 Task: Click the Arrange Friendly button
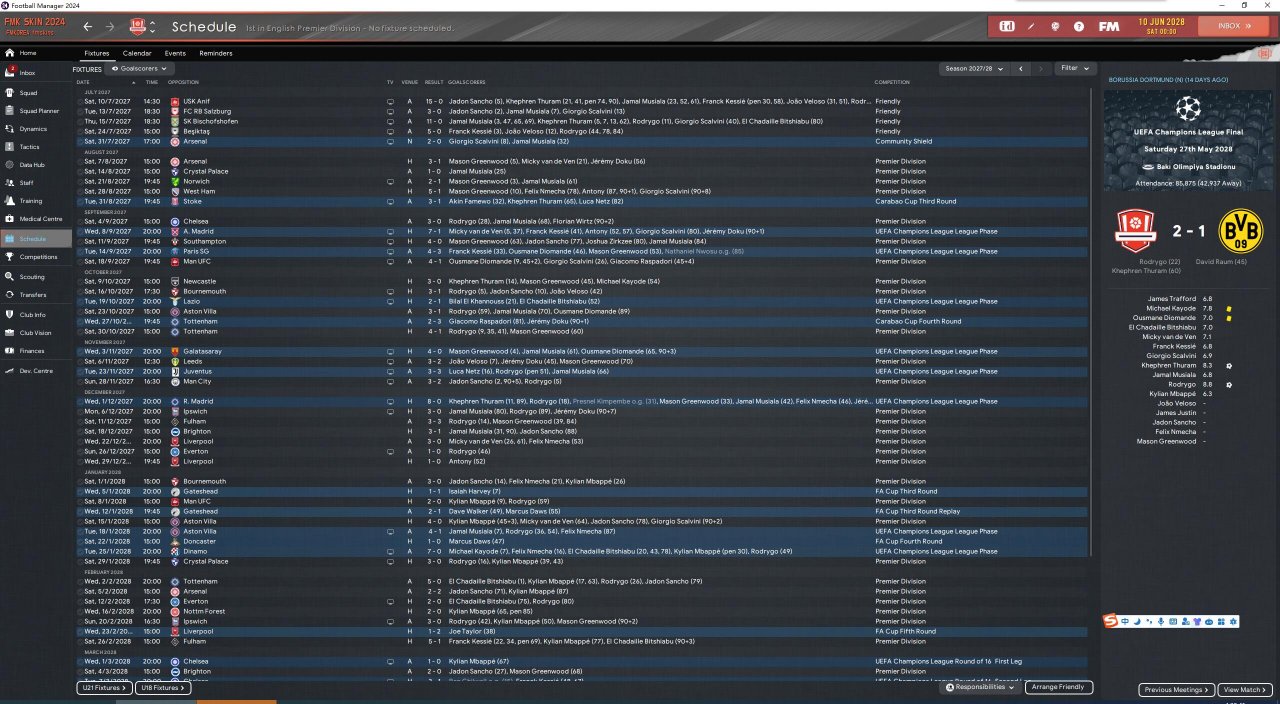(x=1059, y=687)
